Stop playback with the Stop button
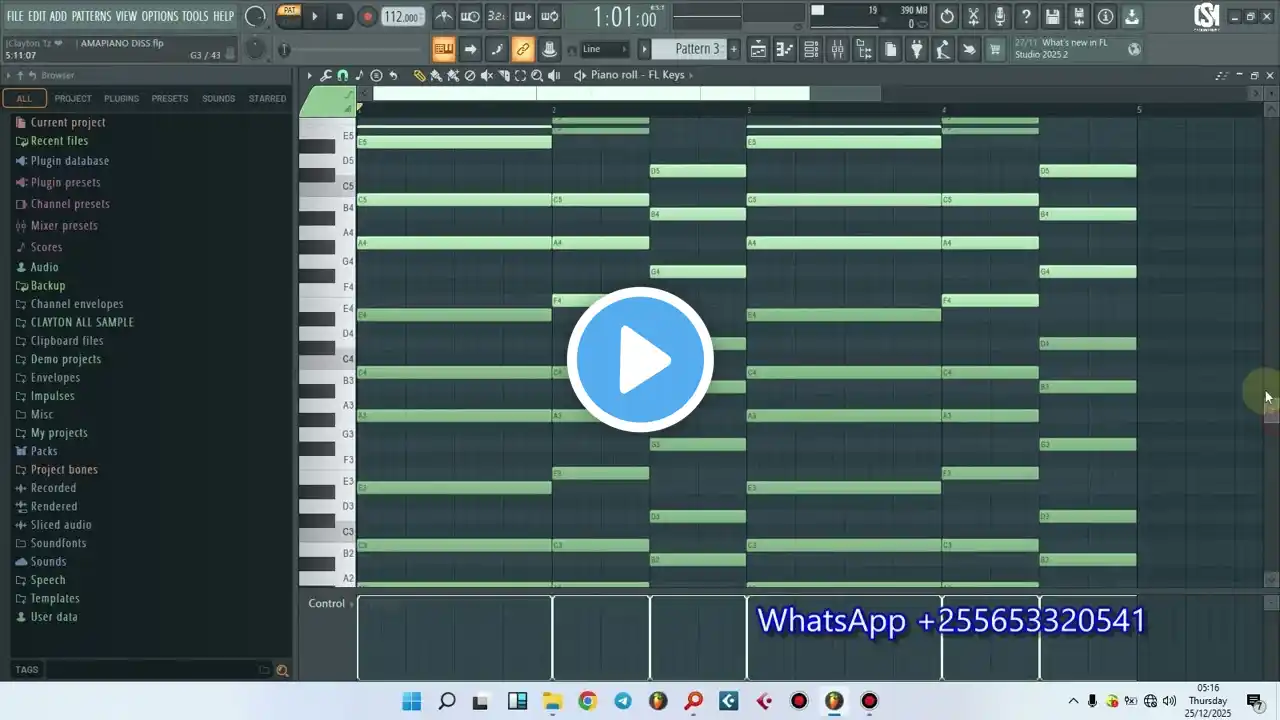1280x720 pixels. tap(340, 16)
